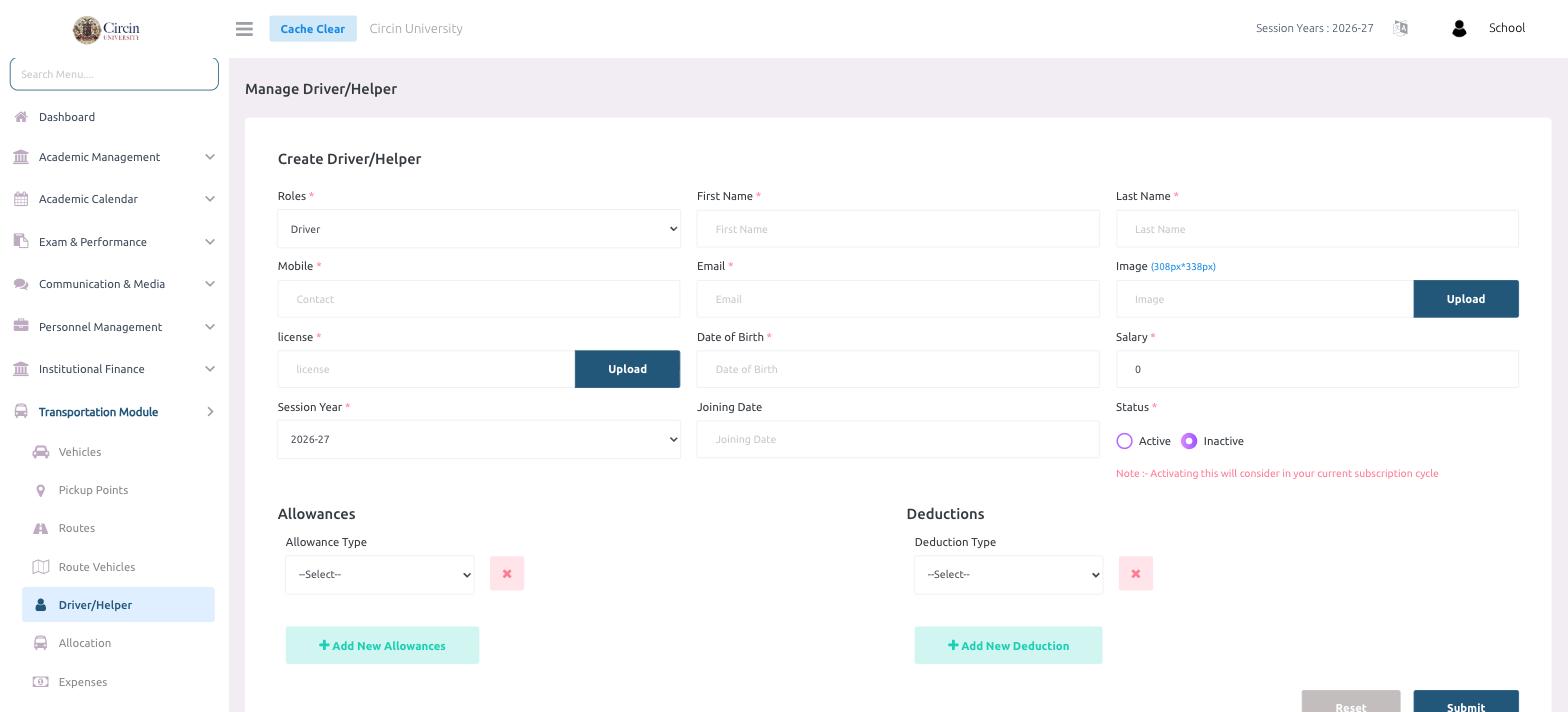Select the Active status radio button

1124,441
